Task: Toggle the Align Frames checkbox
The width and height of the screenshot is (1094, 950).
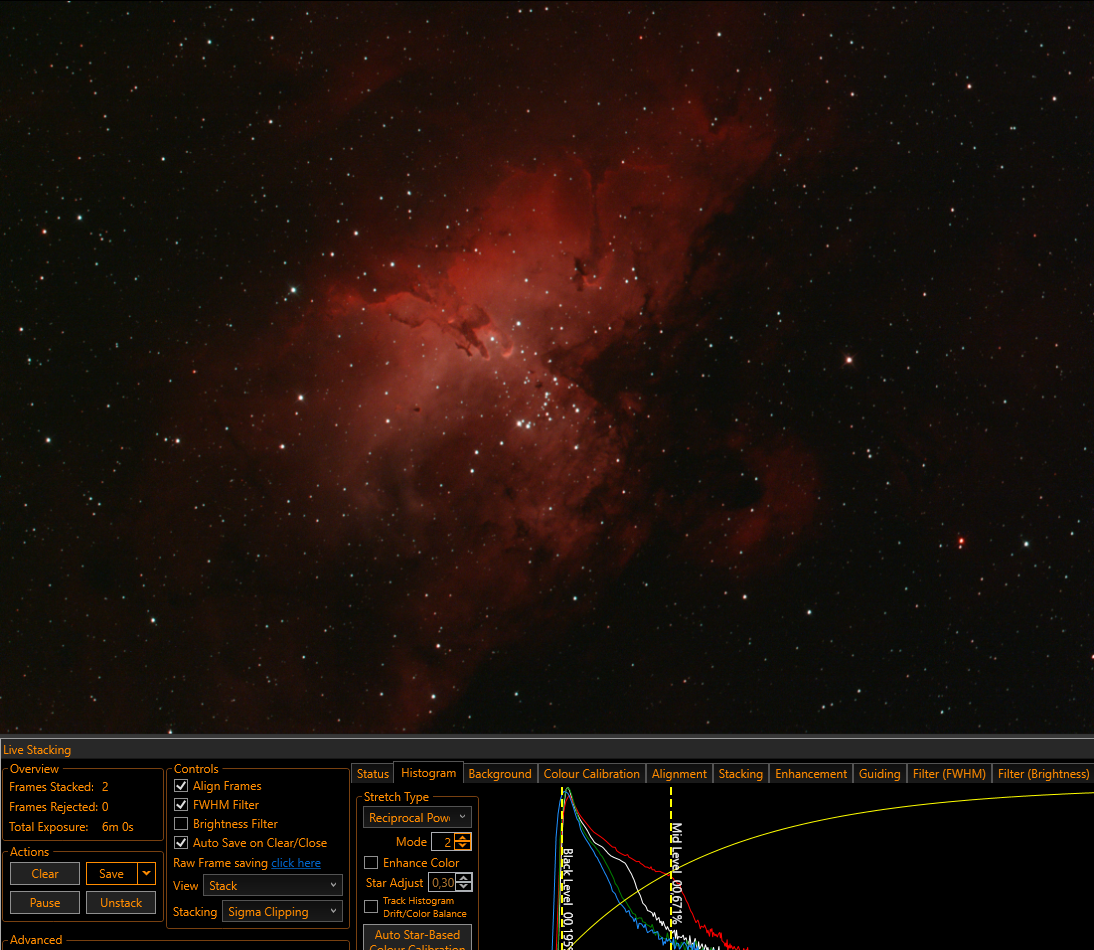Action: click(181, 785)
